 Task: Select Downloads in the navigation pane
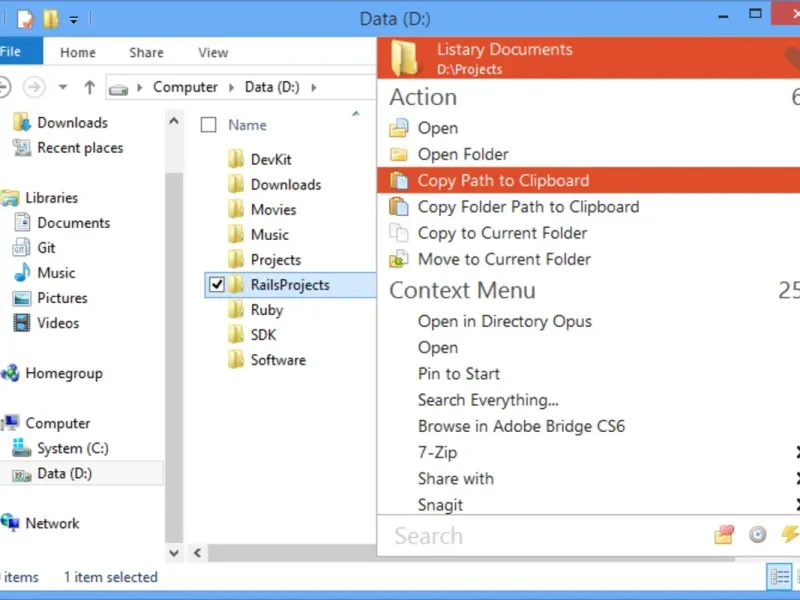click(72, 122)
